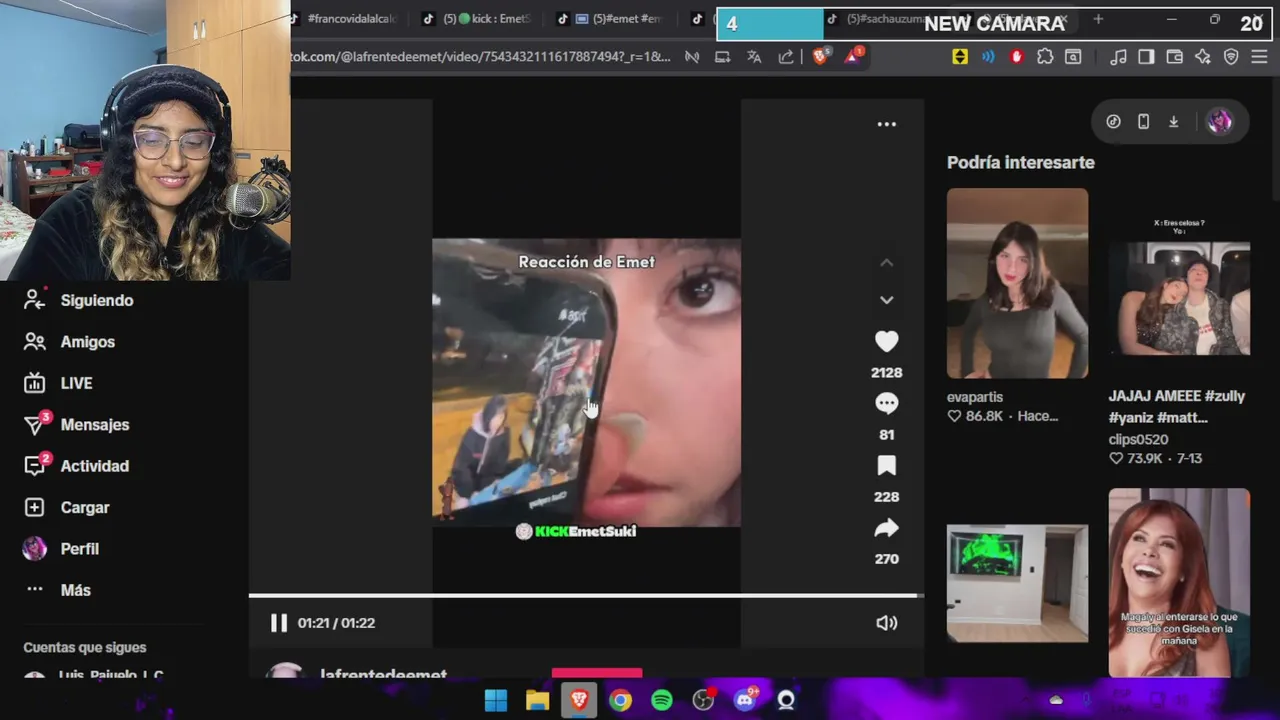
Task: Open three-dot video options menu
Action: [x=886, y=124]
